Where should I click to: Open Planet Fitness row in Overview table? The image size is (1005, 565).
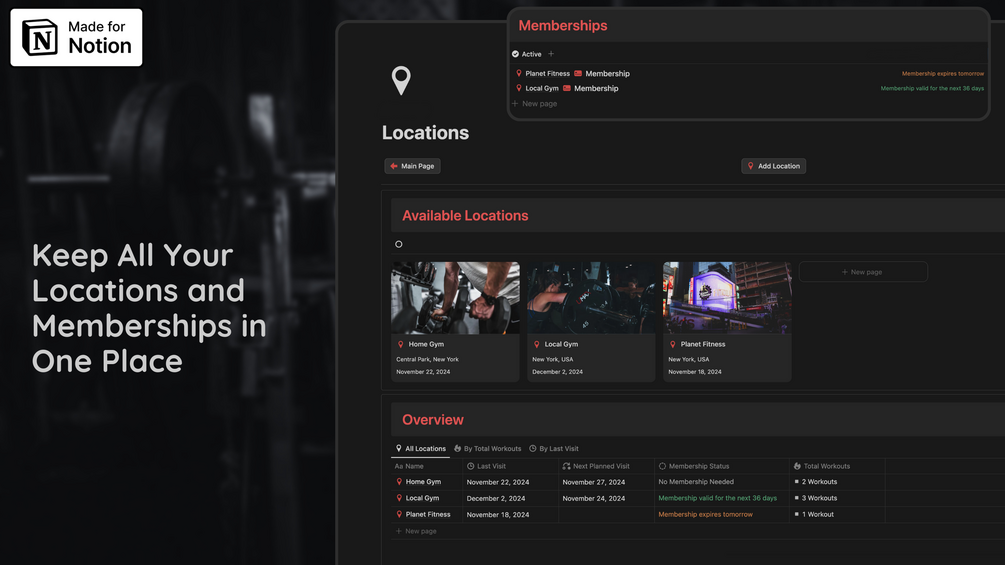(428, 514)
